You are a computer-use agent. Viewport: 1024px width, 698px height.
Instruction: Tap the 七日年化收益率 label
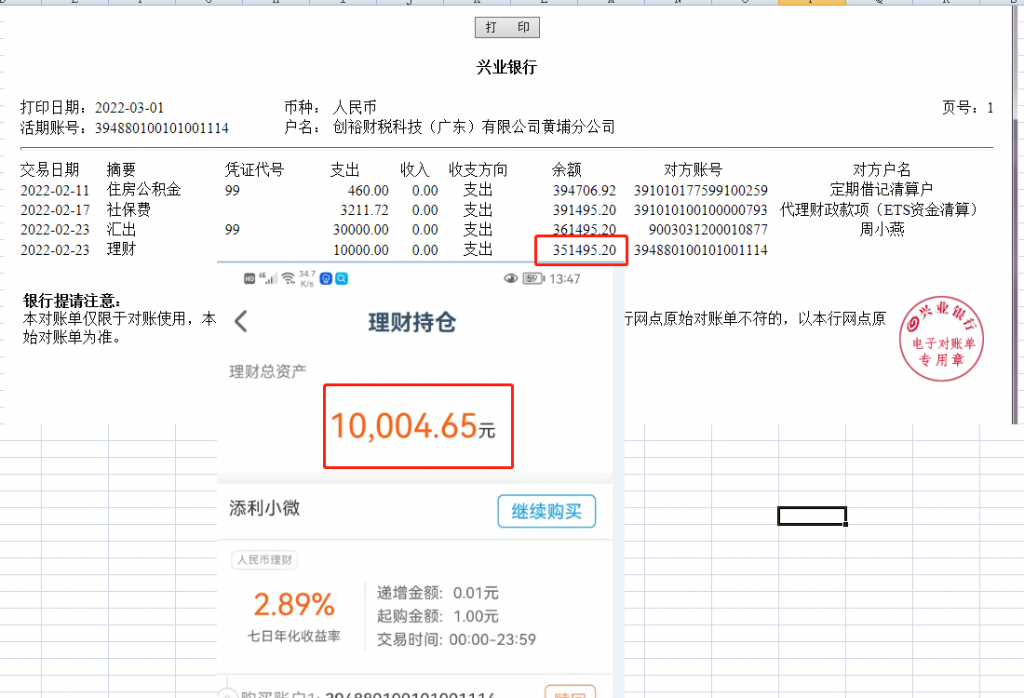(294, 636)
